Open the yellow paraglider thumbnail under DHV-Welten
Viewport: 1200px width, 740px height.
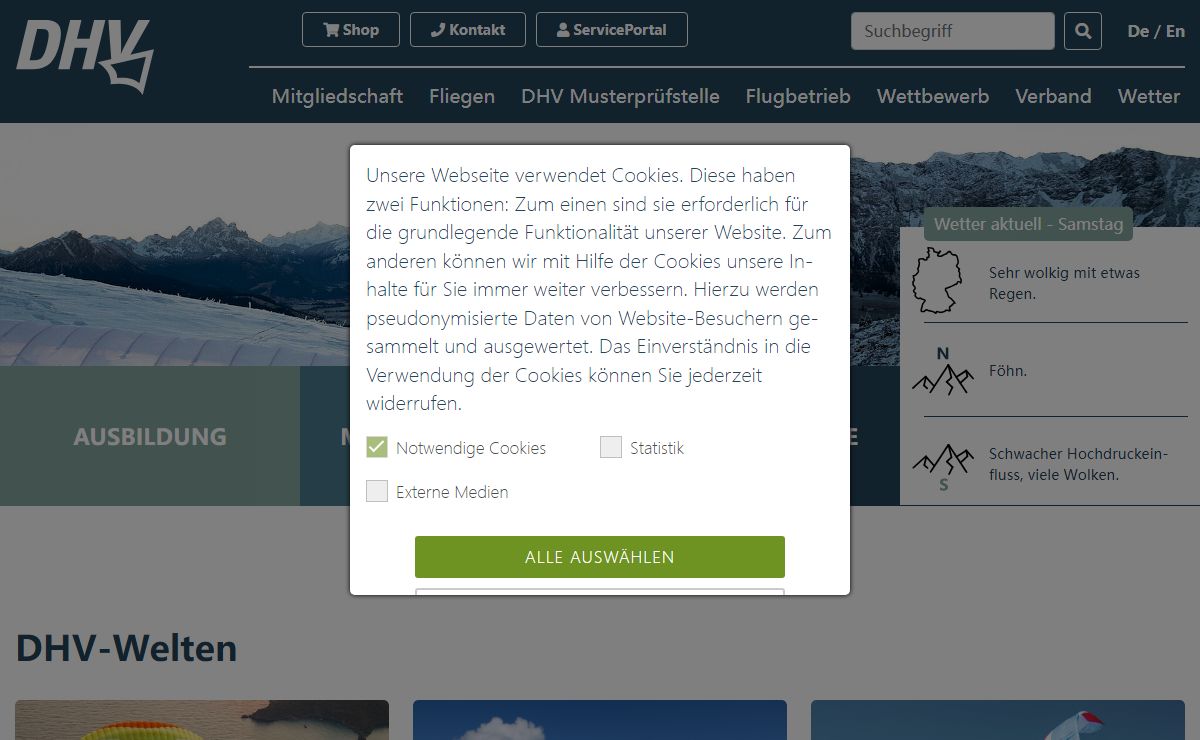tap(202, 720)
